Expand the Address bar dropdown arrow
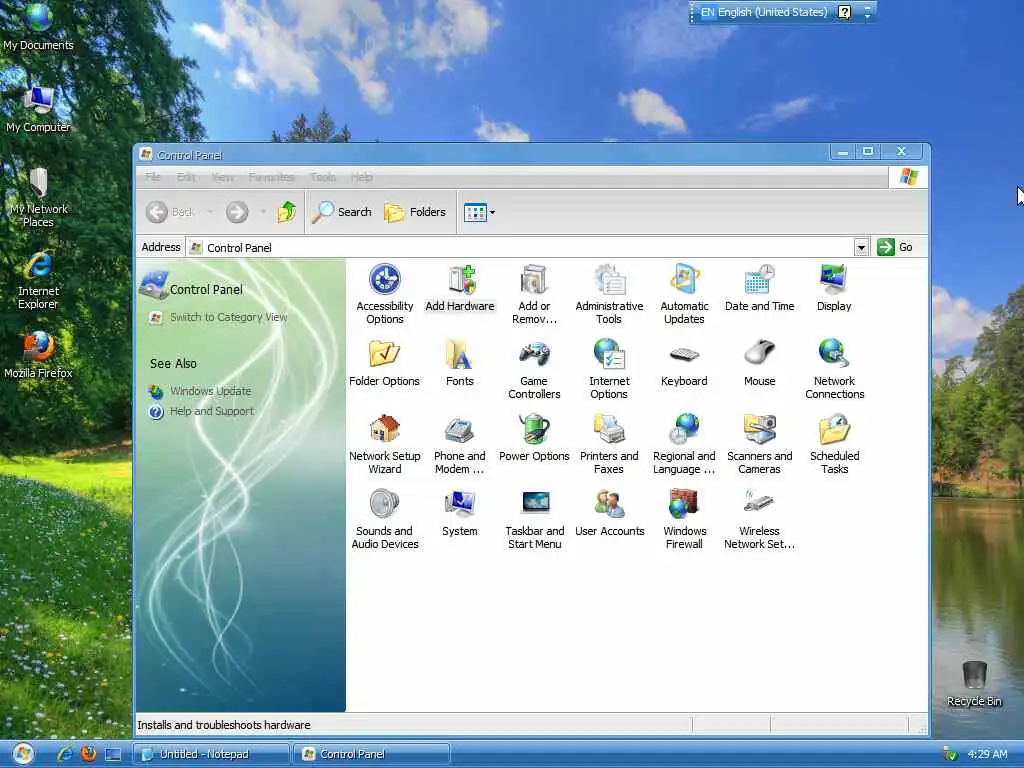The height and width of the screenshot is (768, 1024). 861,248
